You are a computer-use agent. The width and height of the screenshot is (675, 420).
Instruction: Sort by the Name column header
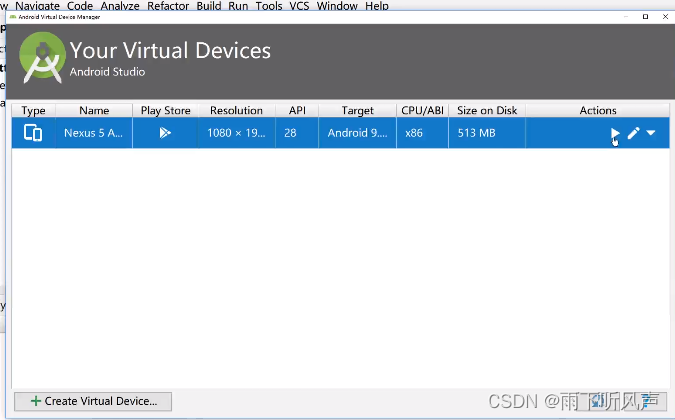click(94, 111)
